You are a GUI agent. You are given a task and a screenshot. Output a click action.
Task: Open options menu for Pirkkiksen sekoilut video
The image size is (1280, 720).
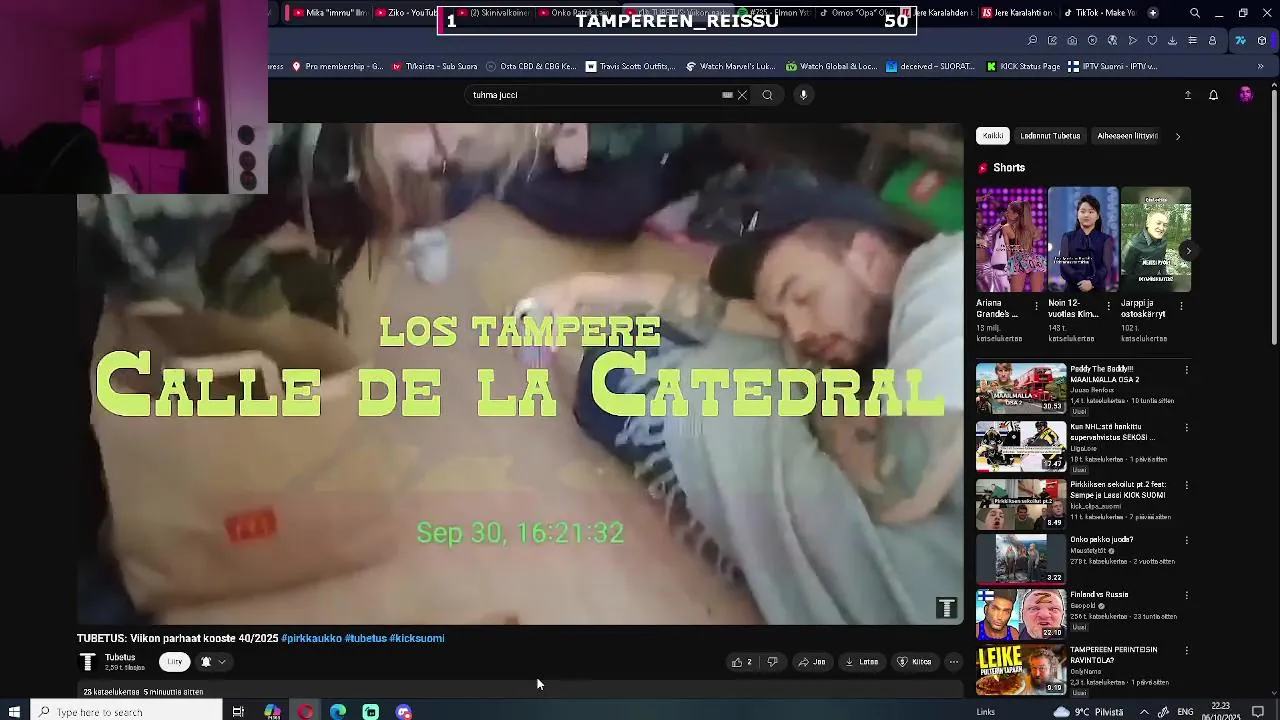[1187, 486]
